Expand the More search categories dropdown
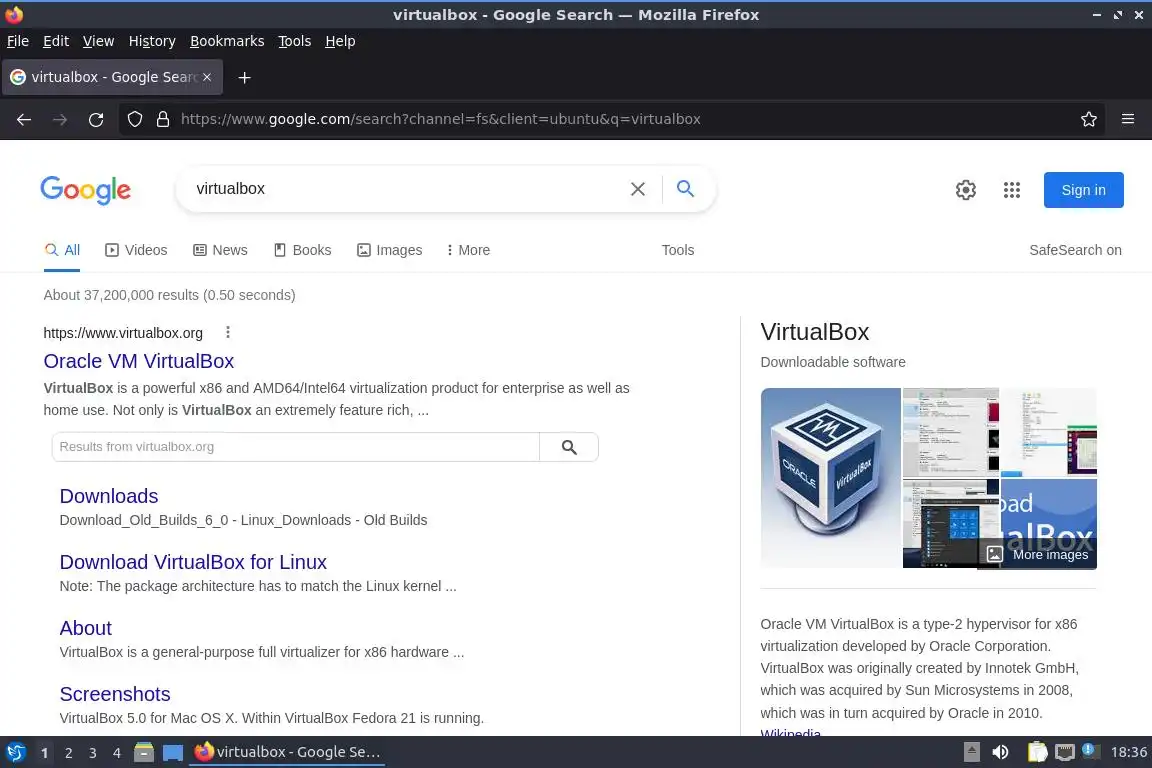This screenshot has width=1152, height=768. [468, 250]
